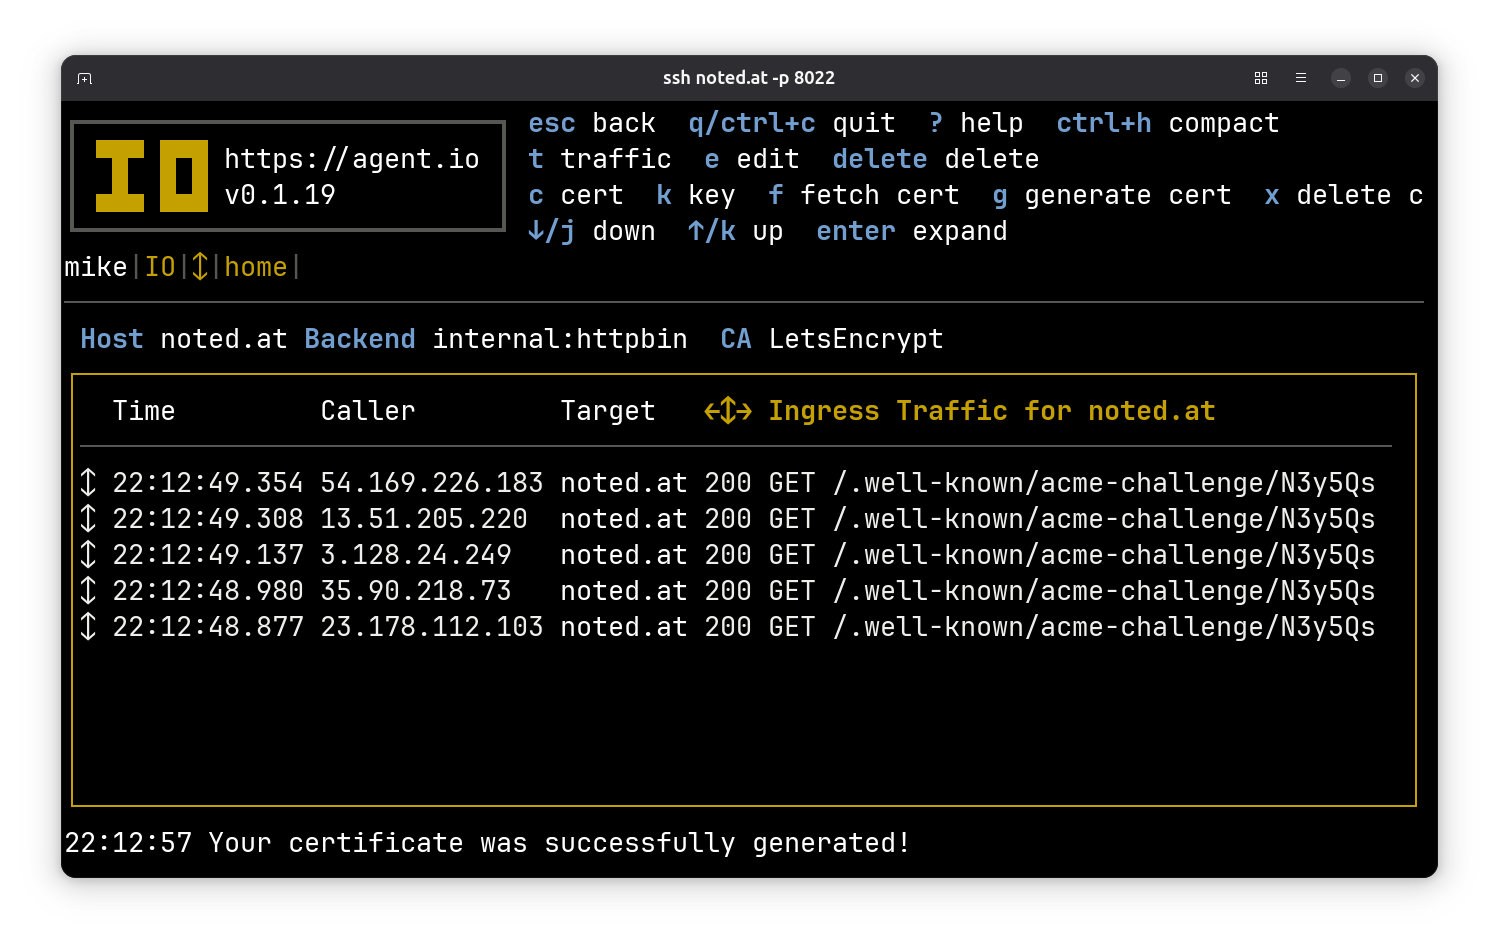The image size is (1499, 945).
Task: Click the Ingress Traffic heading arrows icon
Action: 728,411
